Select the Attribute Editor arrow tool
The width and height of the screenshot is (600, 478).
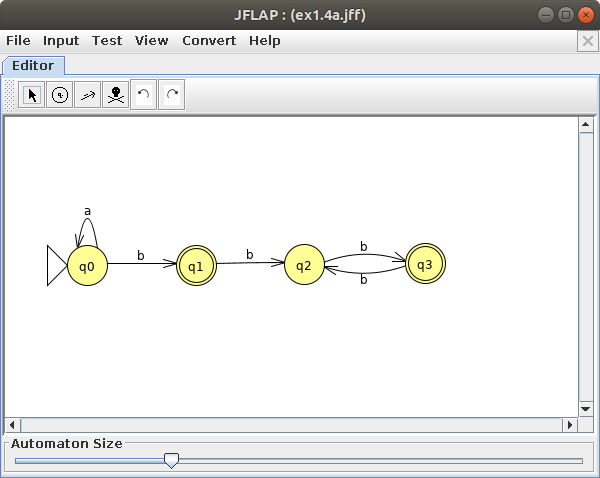(32, 95)
